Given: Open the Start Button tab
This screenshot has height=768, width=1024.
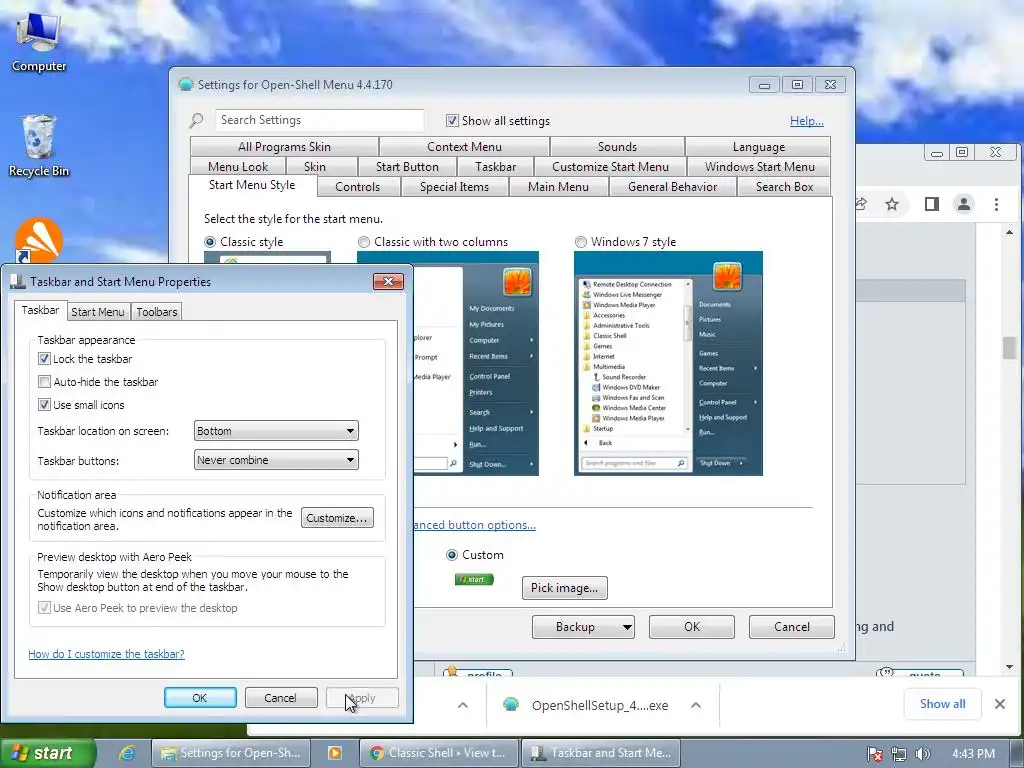Looking at the screenshot, I should coord(407,167).
